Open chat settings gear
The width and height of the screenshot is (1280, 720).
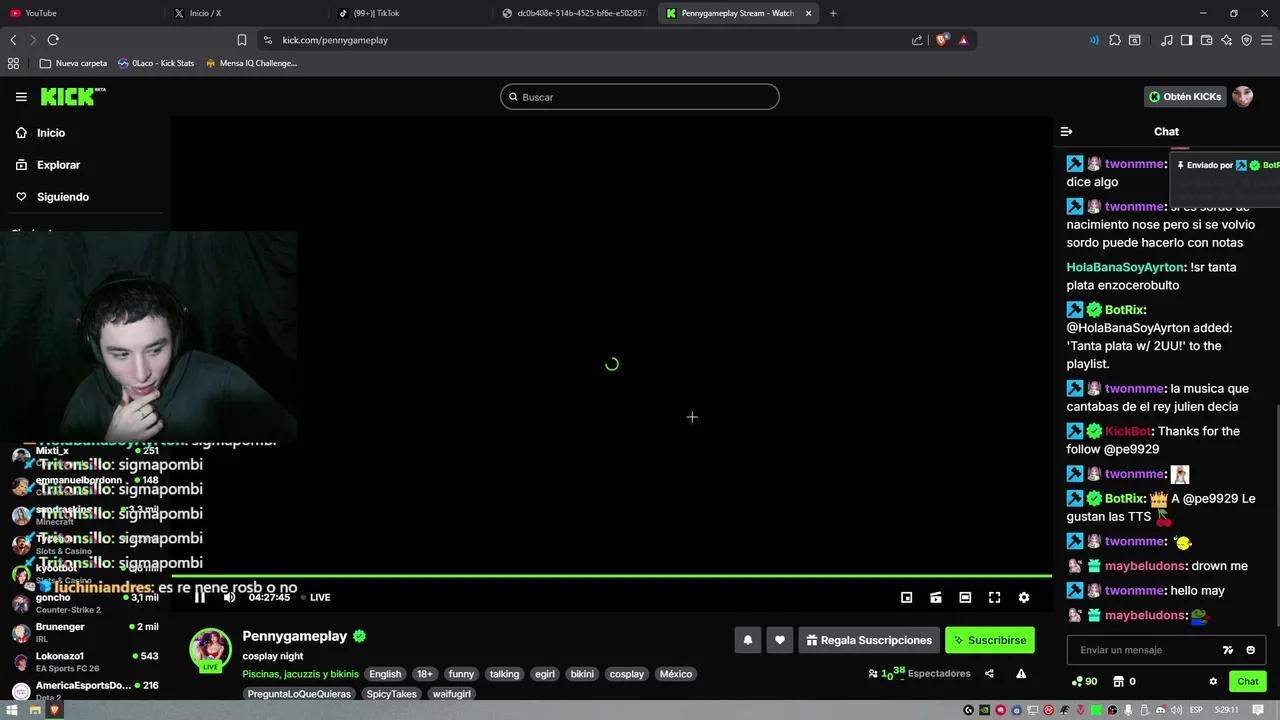(x=1213, y=681)
